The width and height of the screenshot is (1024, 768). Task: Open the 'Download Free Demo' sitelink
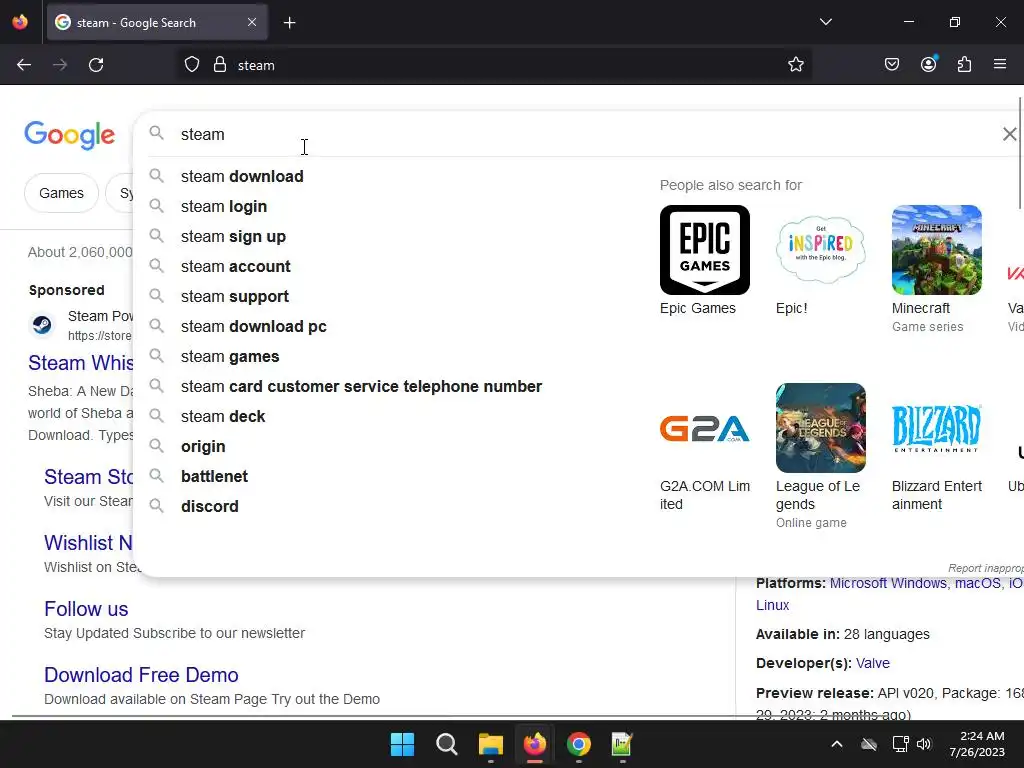(141, 675)
